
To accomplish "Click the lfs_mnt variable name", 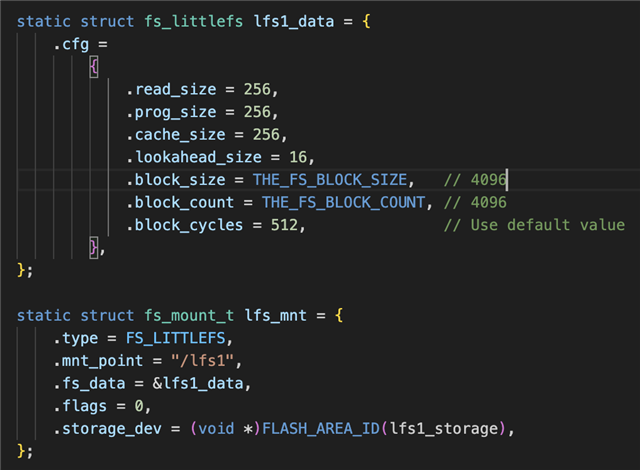I will click(275, 316).
